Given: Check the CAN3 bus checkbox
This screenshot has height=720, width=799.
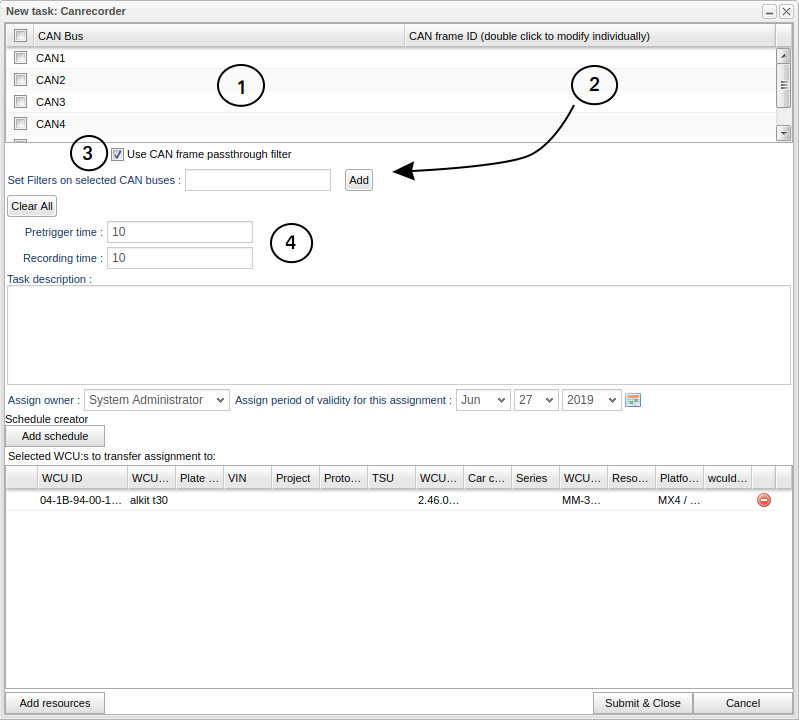Looking at the screenshot, I should [x=21, y=102].
